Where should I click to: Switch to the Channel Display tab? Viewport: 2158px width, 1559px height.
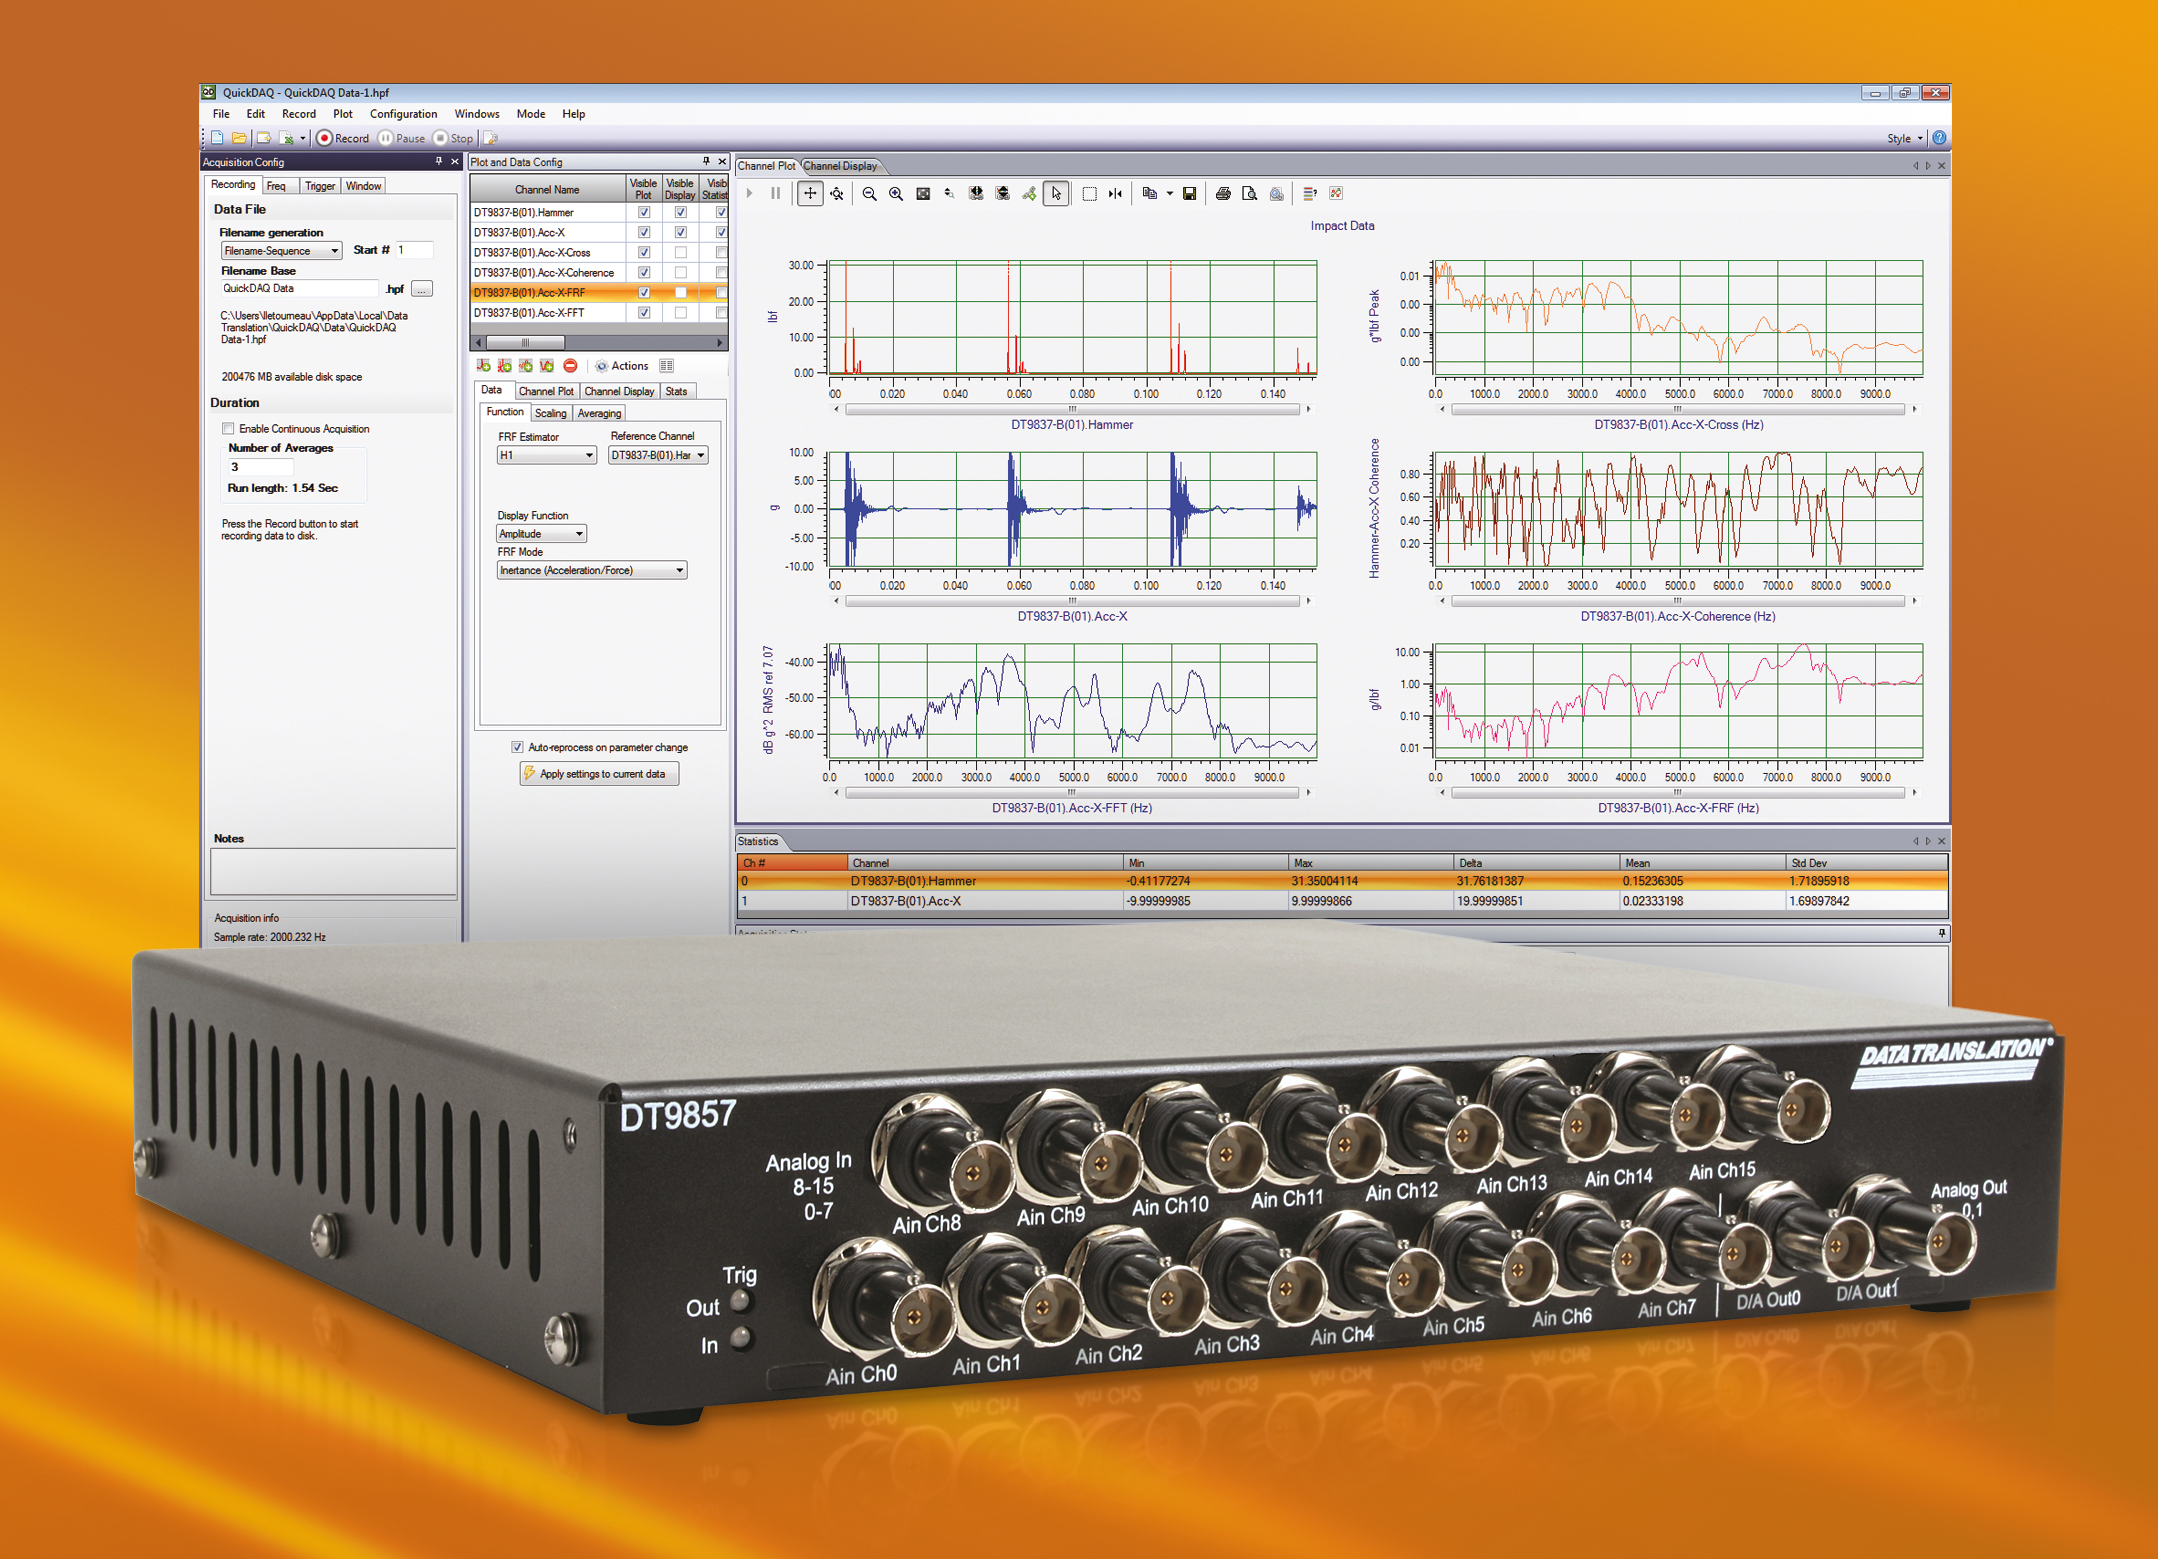[x=841, y=166]
